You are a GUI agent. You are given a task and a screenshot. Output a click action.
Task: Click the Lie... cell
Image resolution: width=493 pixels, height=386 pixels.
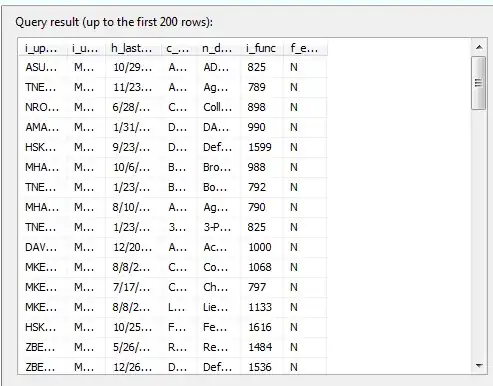(x=218, y=307)
